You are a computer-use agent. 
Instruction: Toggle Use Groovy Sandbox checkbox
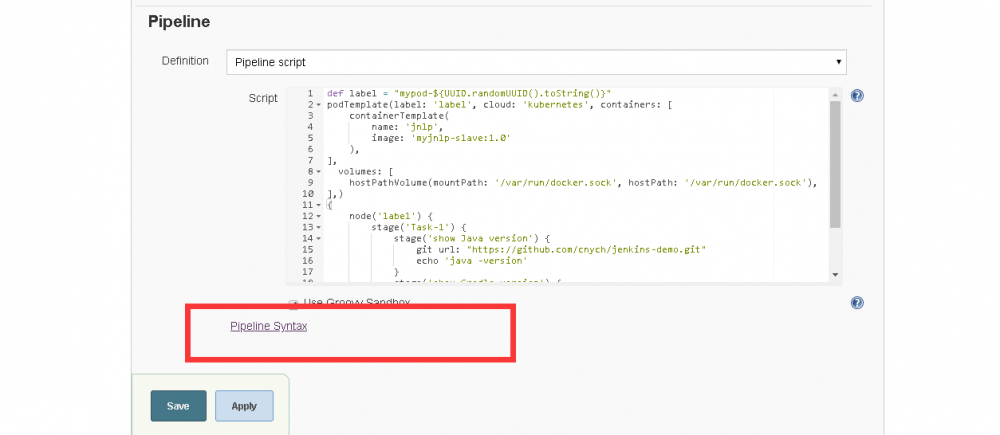(x=293, y=304)
